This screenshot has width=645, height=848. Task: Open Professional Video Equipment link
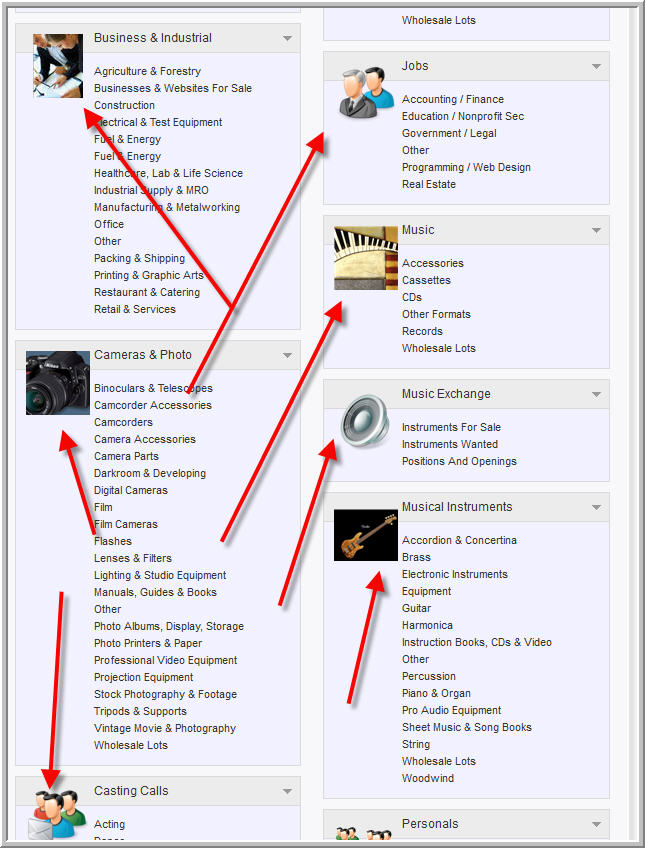165,660
